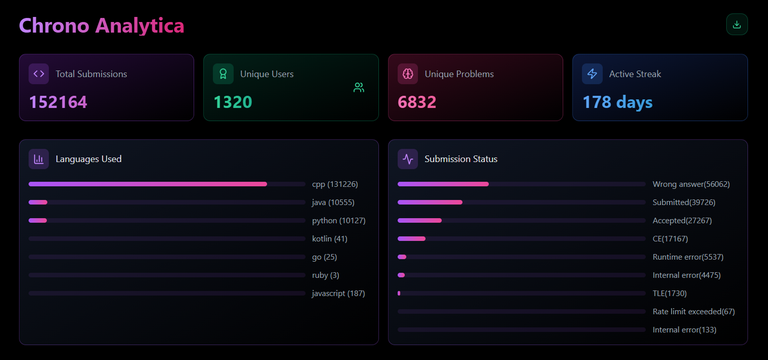
Task: Click the Internal error(133) status bar
Action: 522,330
